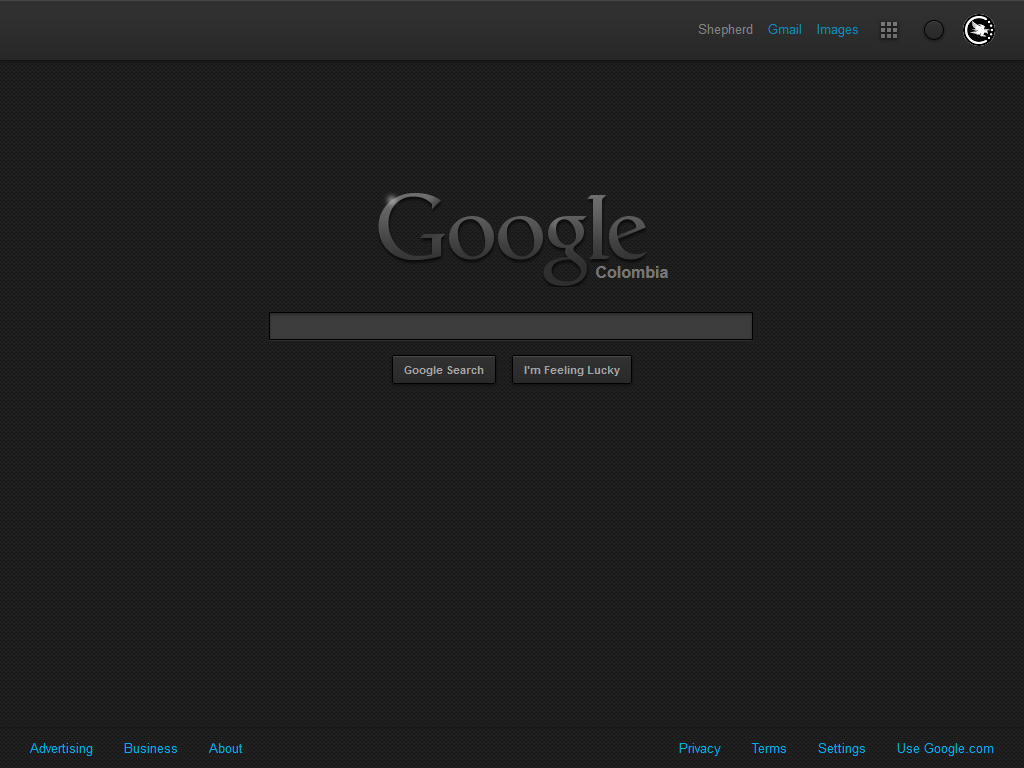Click the Gmail link in the top bar
Viewport: 1024px width, 768px height.
pos(785,29)
